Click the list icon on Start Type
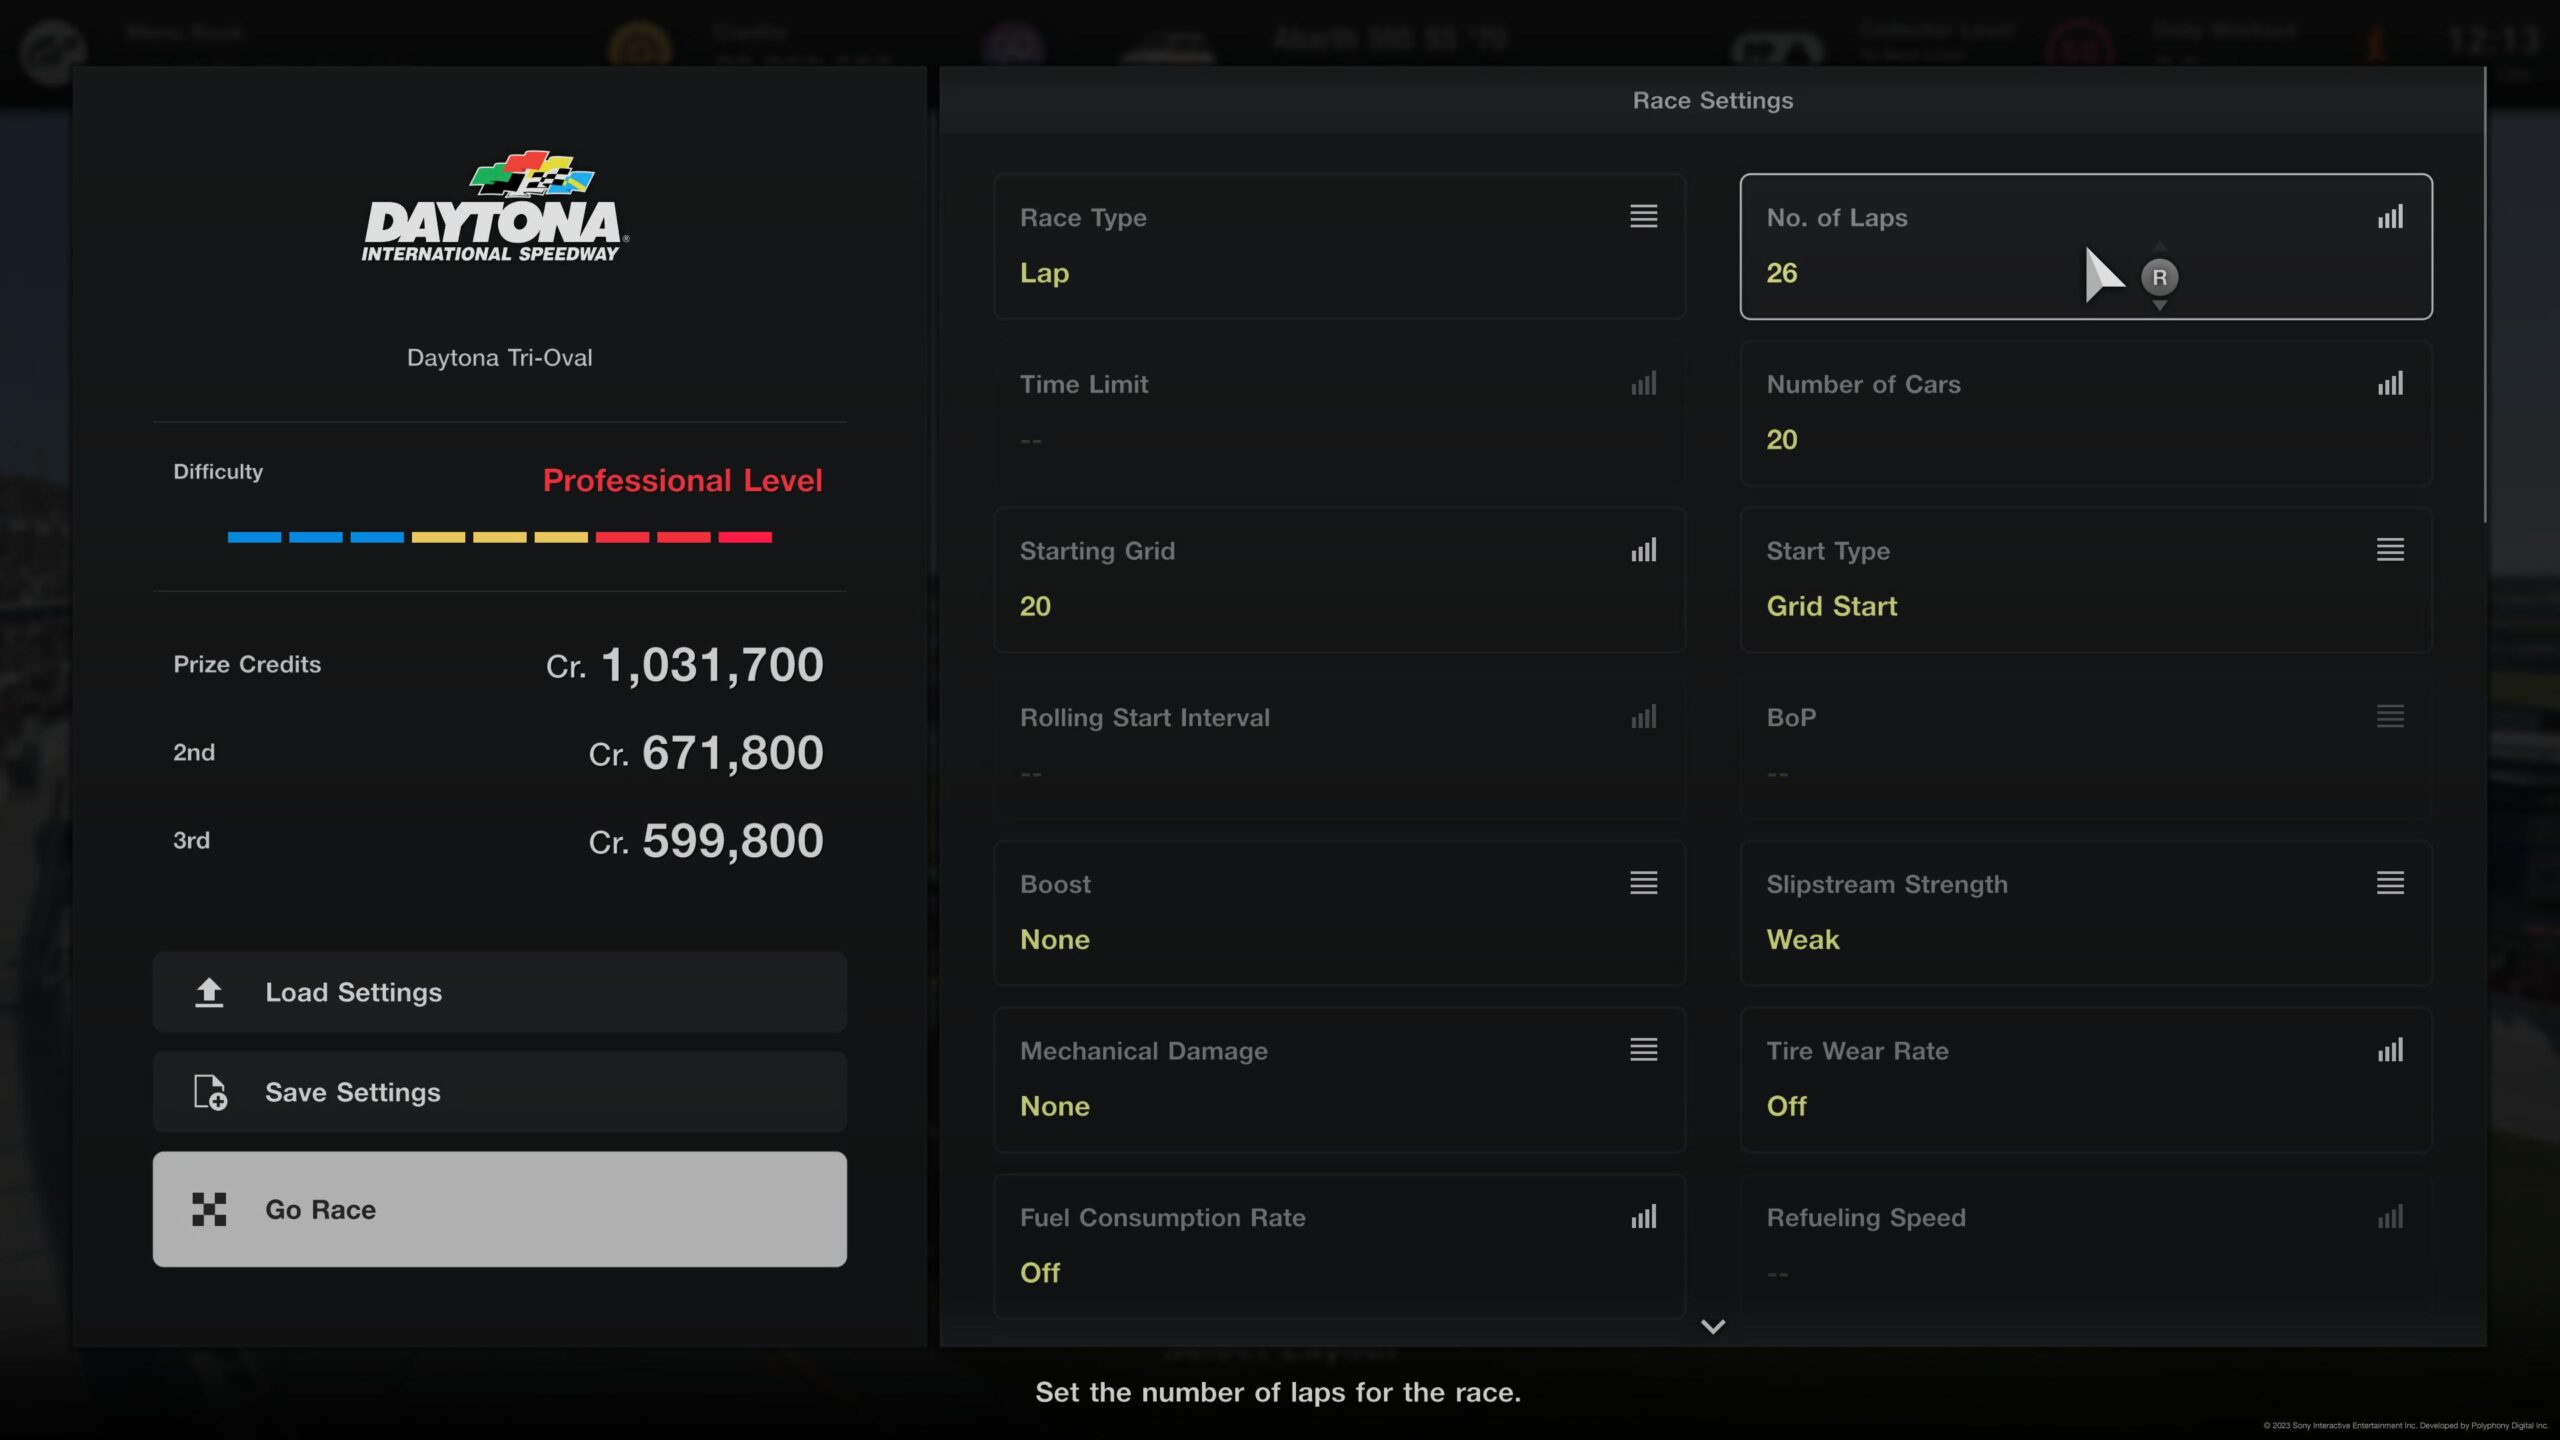This screenshot has height=1440, width=2560. tap(2390, 550)
